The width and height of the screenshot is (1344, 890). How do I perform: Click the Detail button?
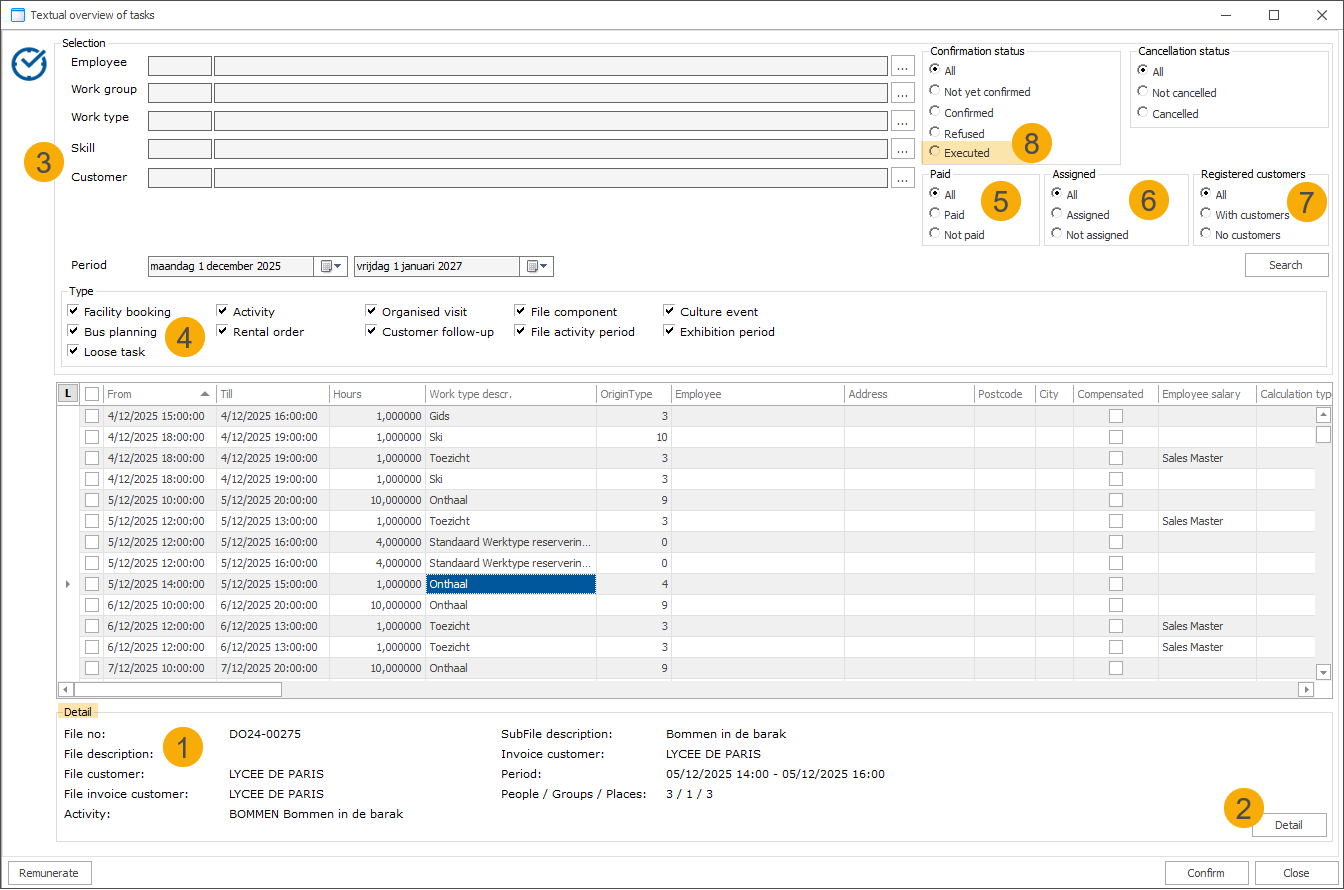1288,825
